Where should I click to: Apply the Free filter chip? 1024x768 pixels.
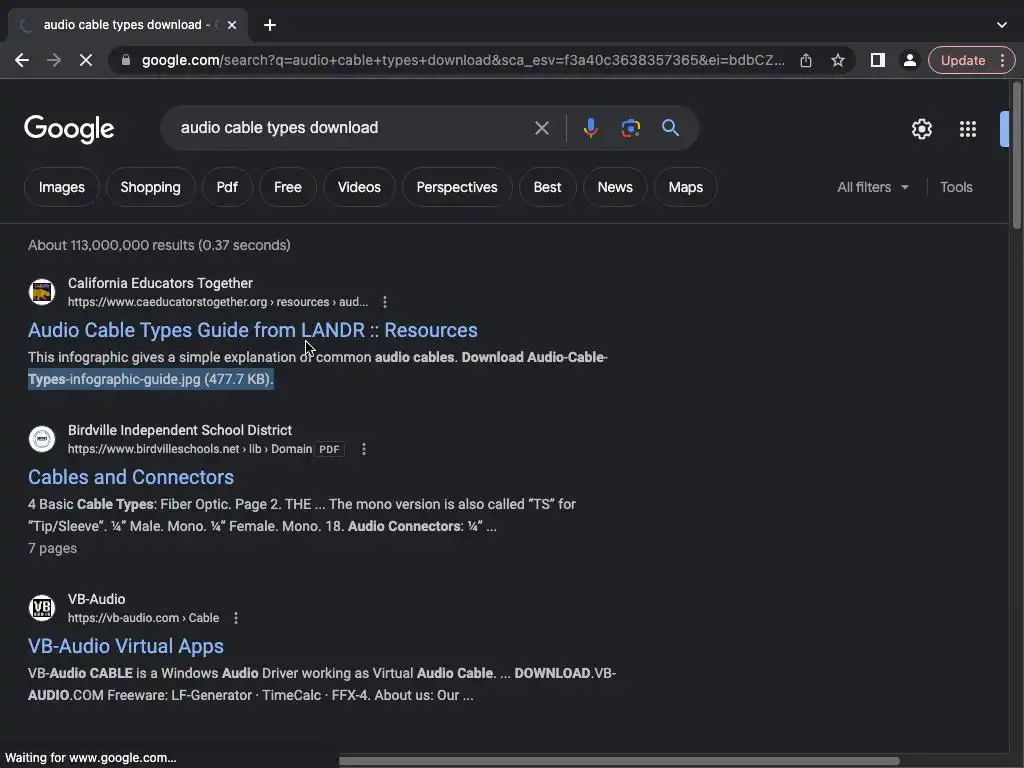click(x=287, y=187)
